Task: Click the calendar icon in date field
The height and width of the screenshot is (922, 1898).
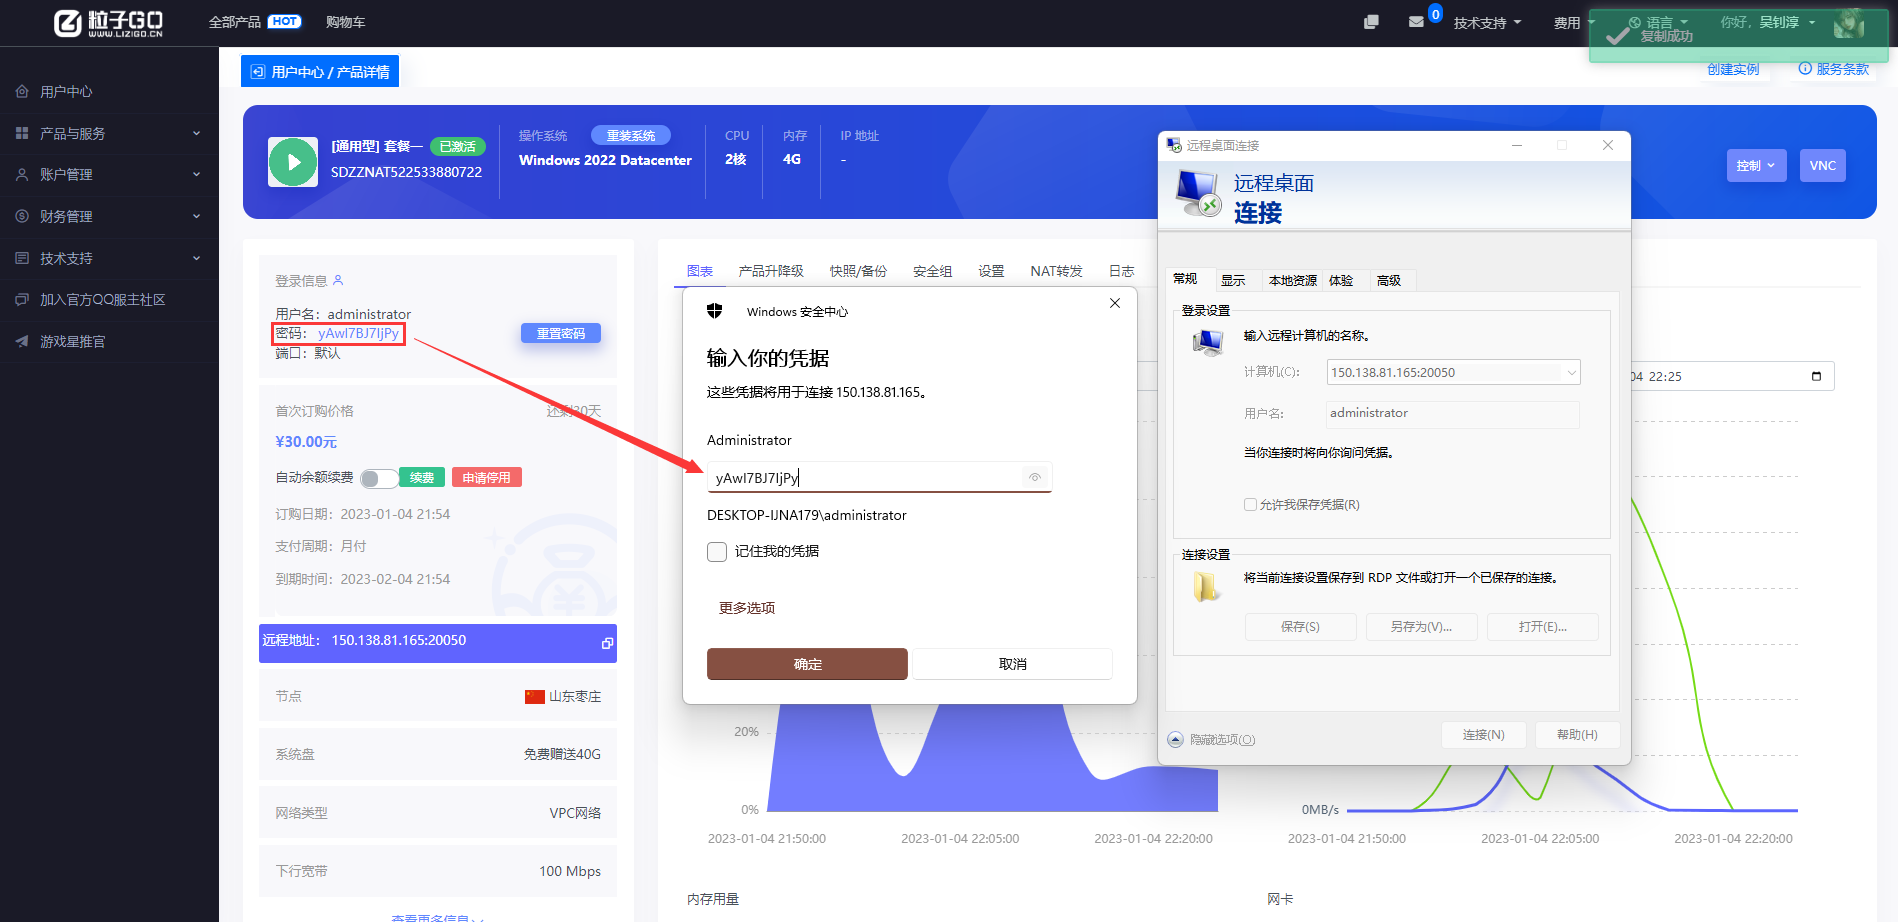Action: [x=1816, y=376]
